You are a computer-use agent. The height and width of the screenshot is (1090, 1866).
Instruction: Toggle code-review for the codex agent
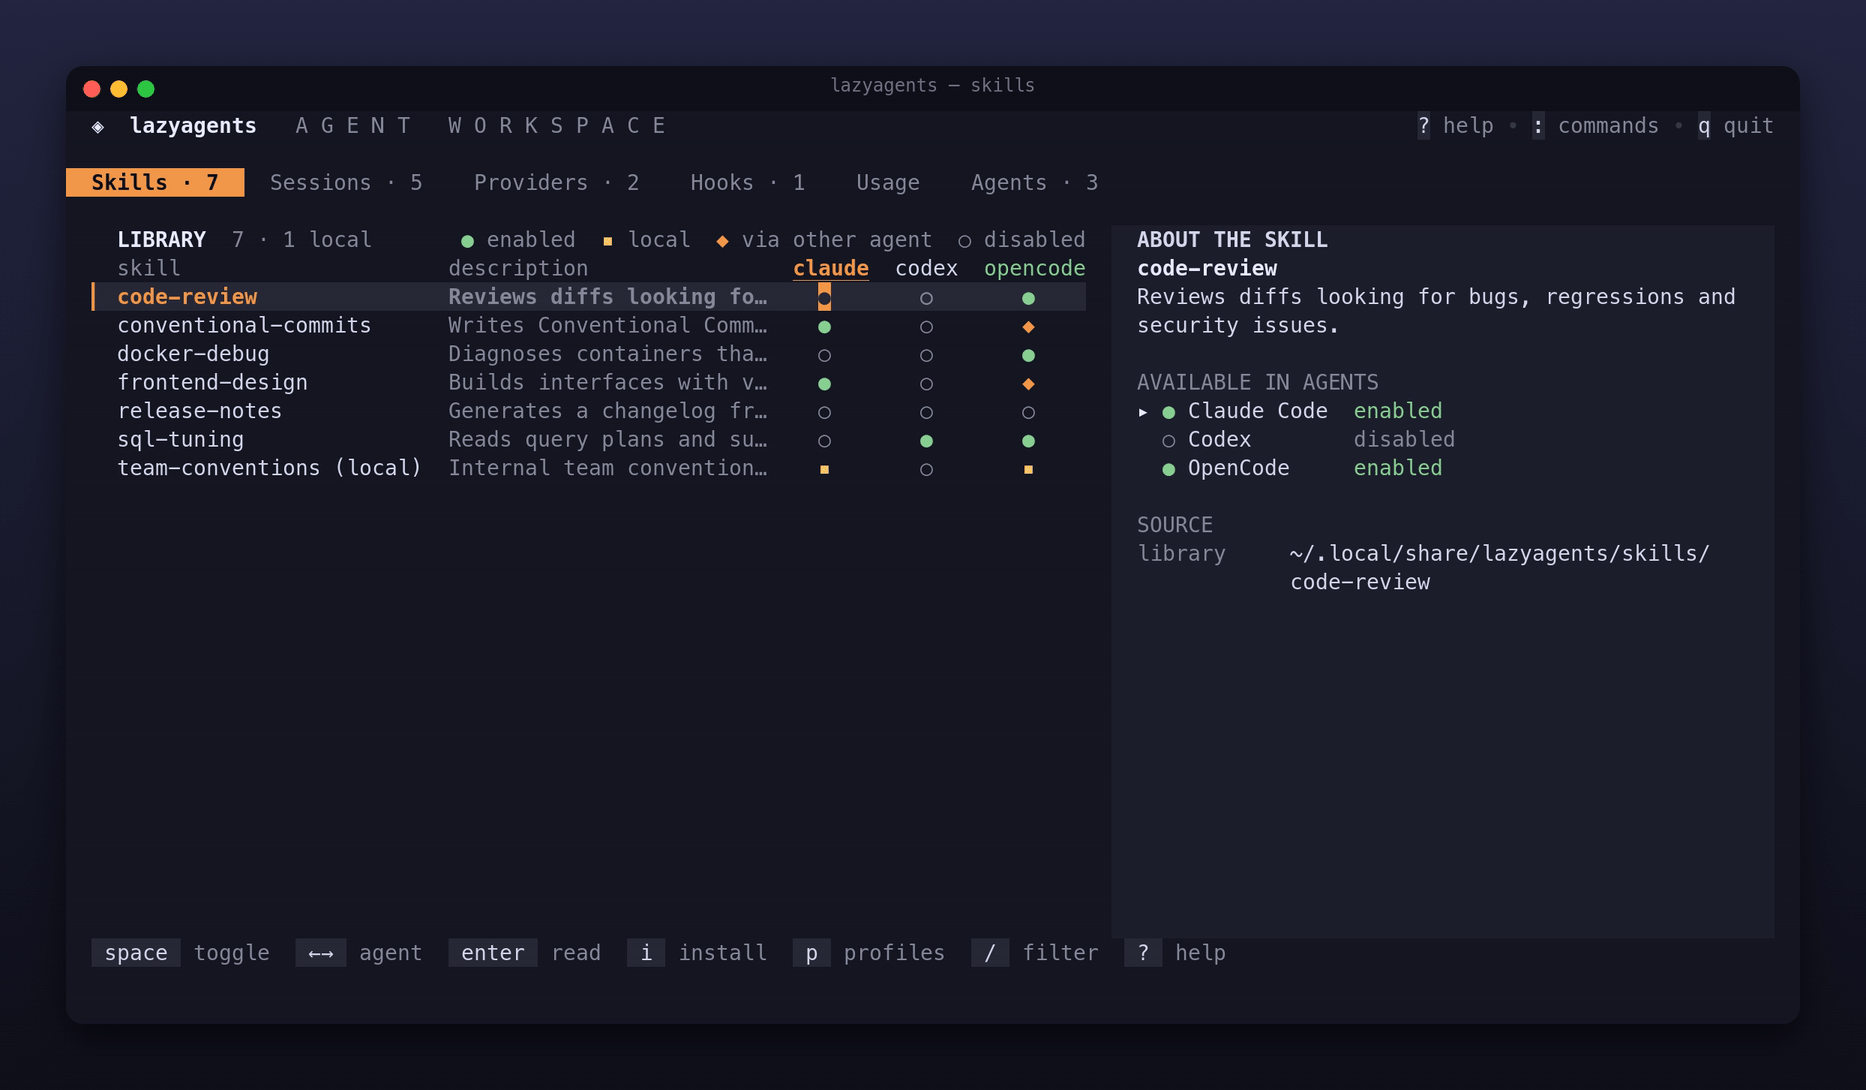click(x=926, y=298)
